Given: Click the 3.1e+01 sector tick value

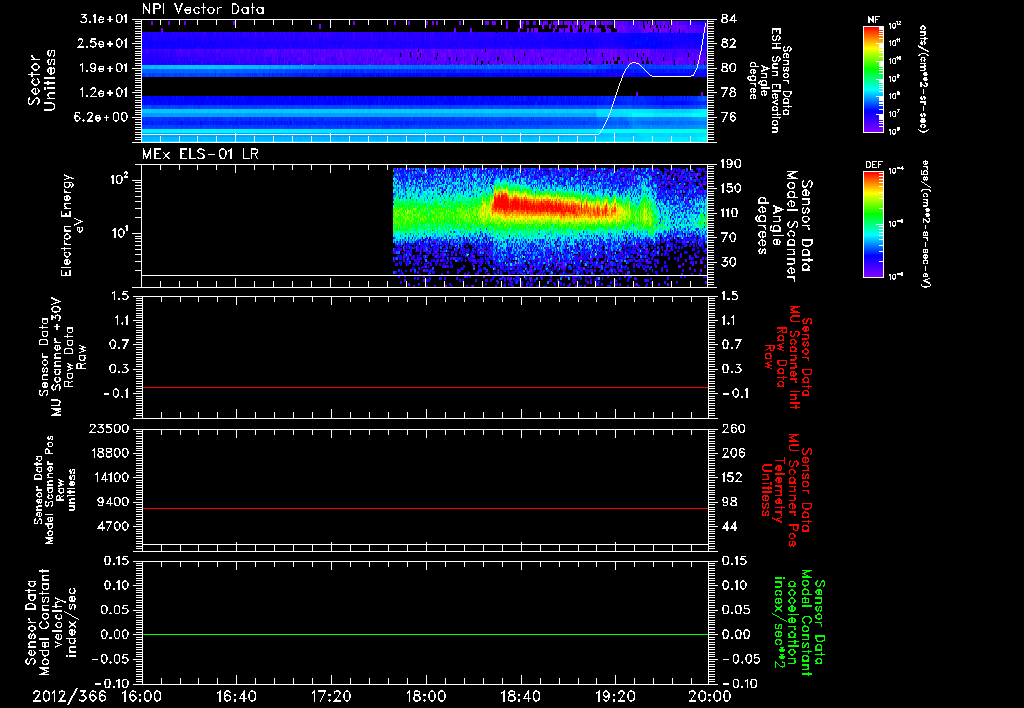Looking at the screenshot, I should 104,19.
